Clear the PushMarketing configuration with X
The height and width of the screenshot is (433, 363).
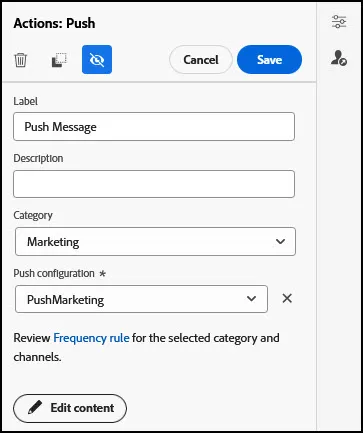287,298
